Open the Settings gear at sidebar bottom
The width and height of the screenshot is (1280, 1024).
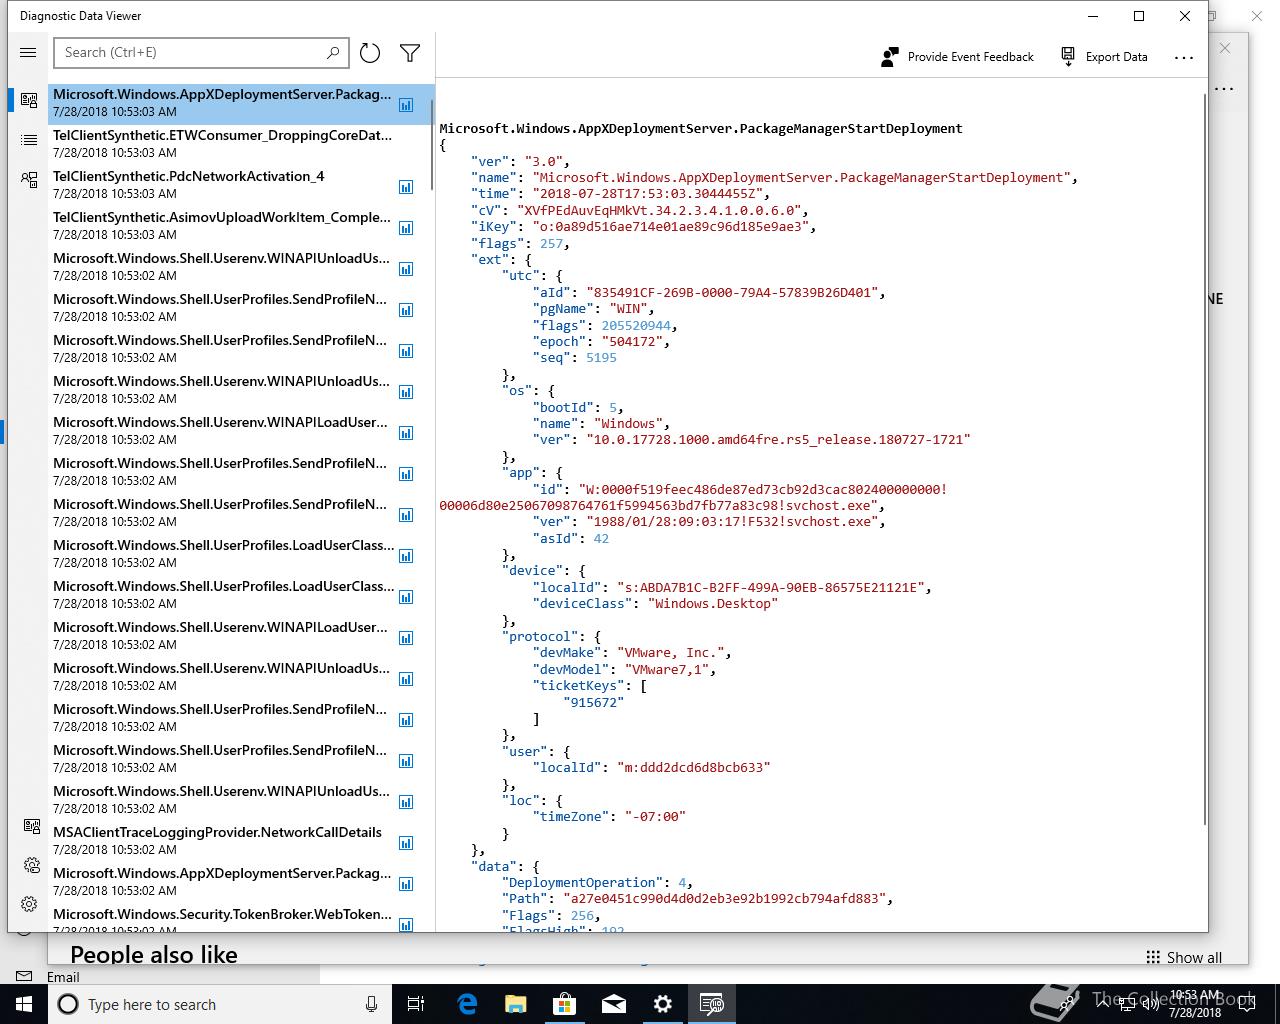29,904
